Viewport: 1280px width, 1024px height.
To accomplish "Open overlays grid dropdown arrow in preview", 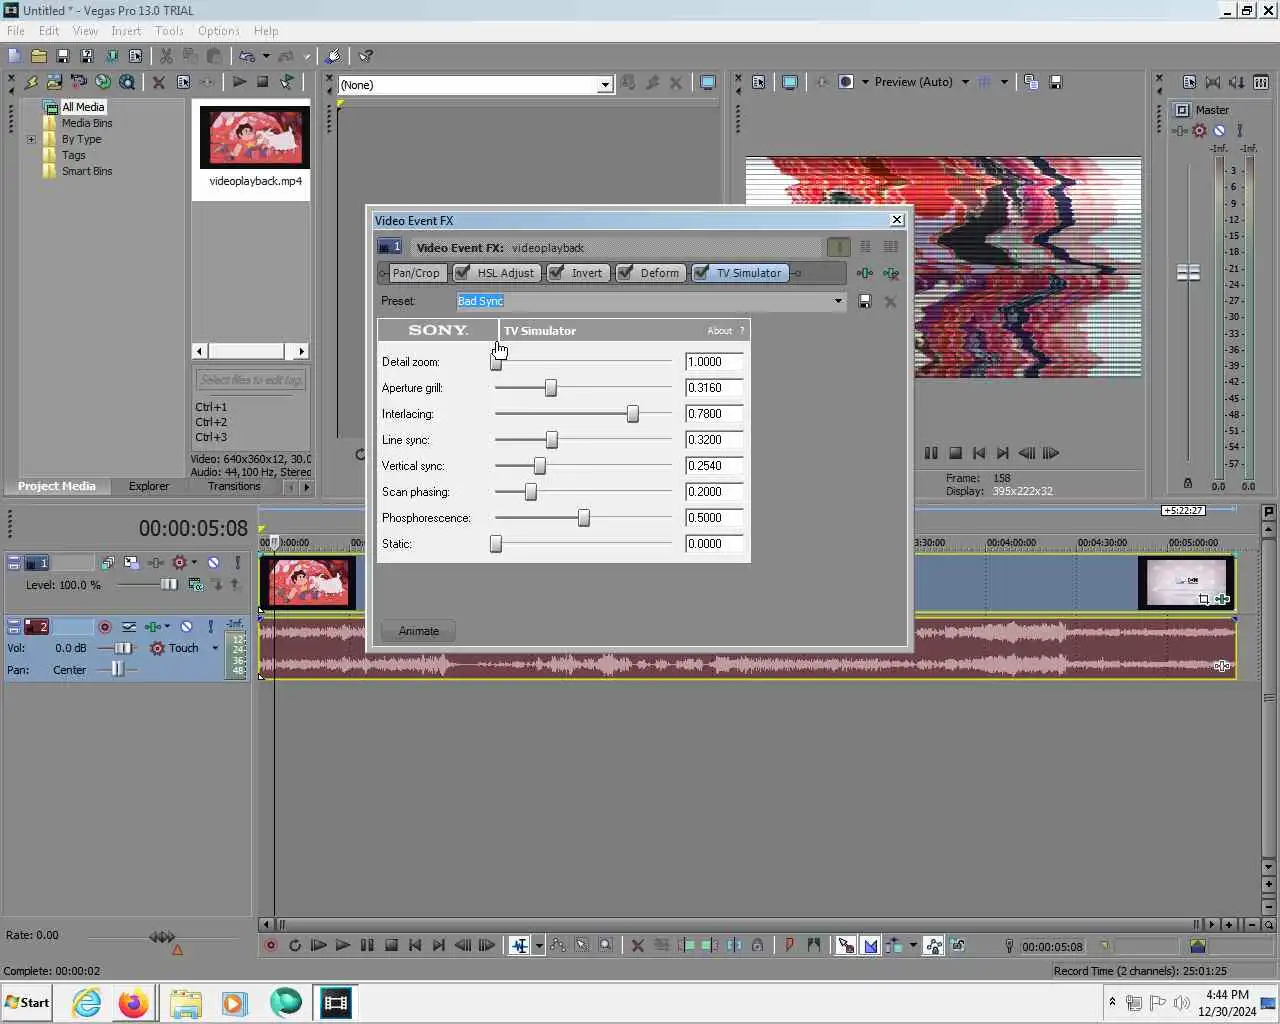I will 1004,82.
